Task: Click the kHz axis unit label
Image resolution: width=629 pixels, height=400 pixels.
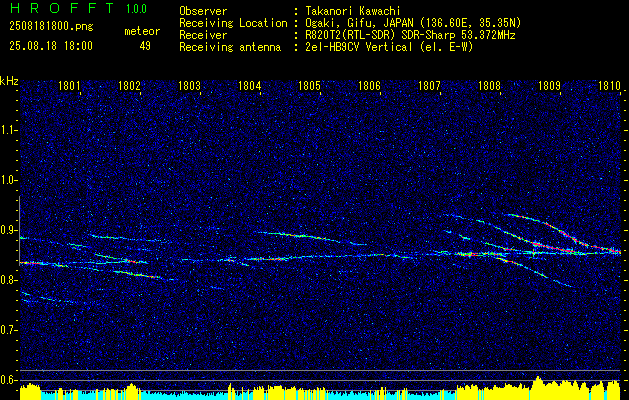Action: 9,81
